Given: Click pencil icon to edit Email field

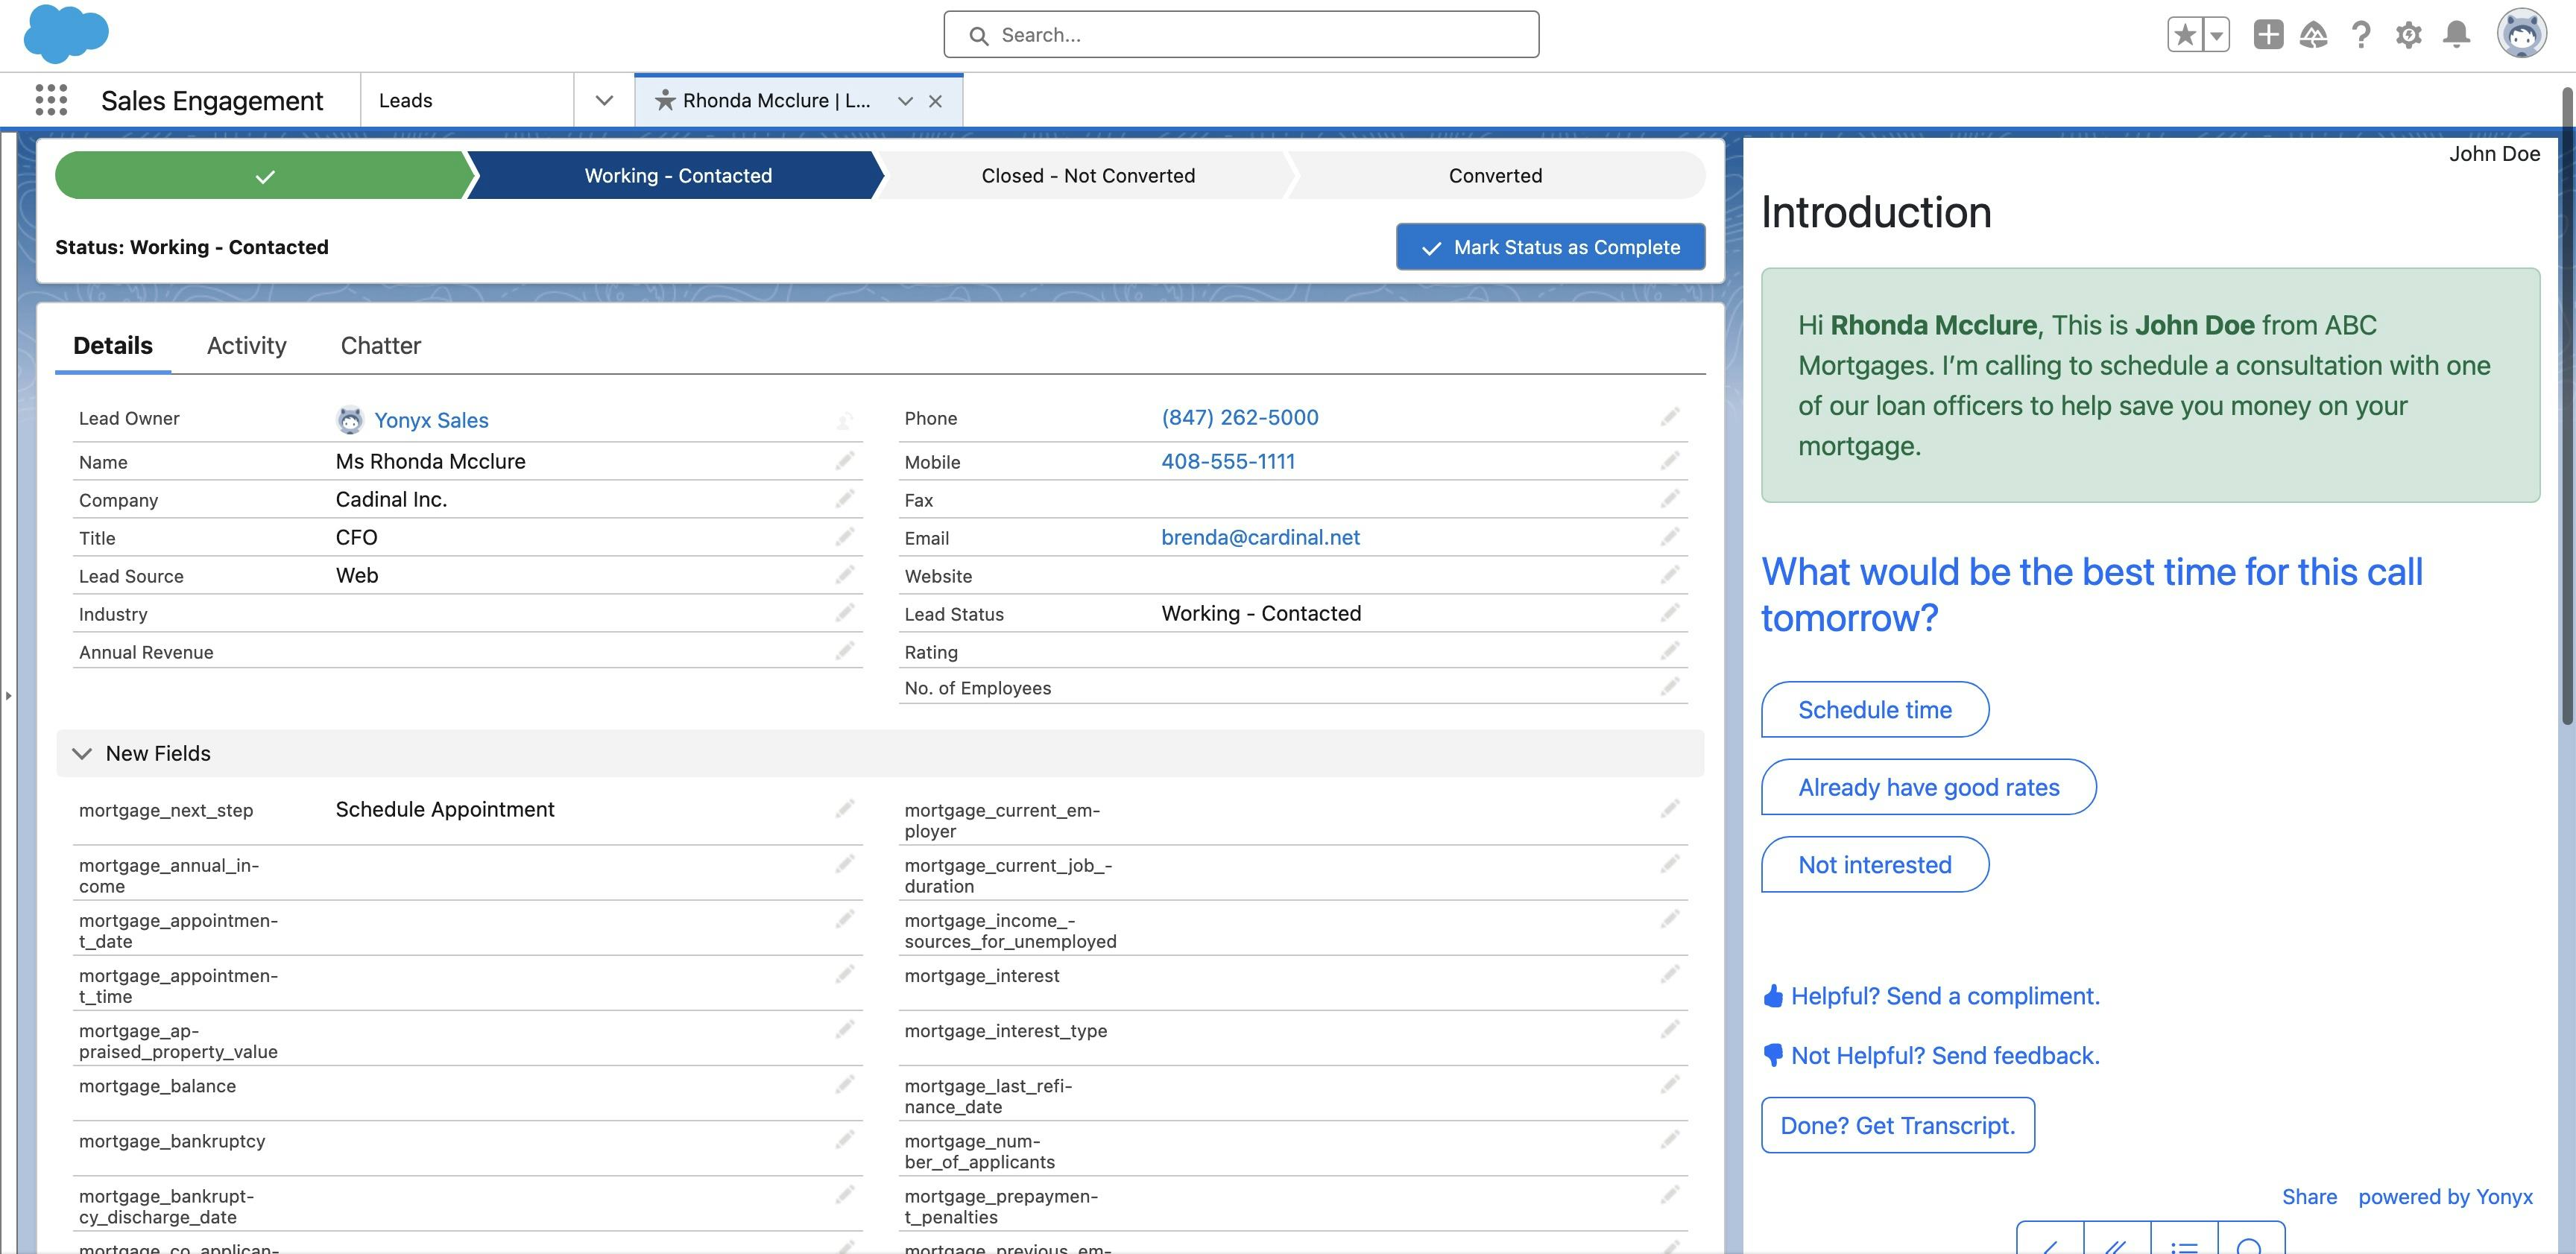Looking at the screenshot, I should click(x=1670, y=537).
